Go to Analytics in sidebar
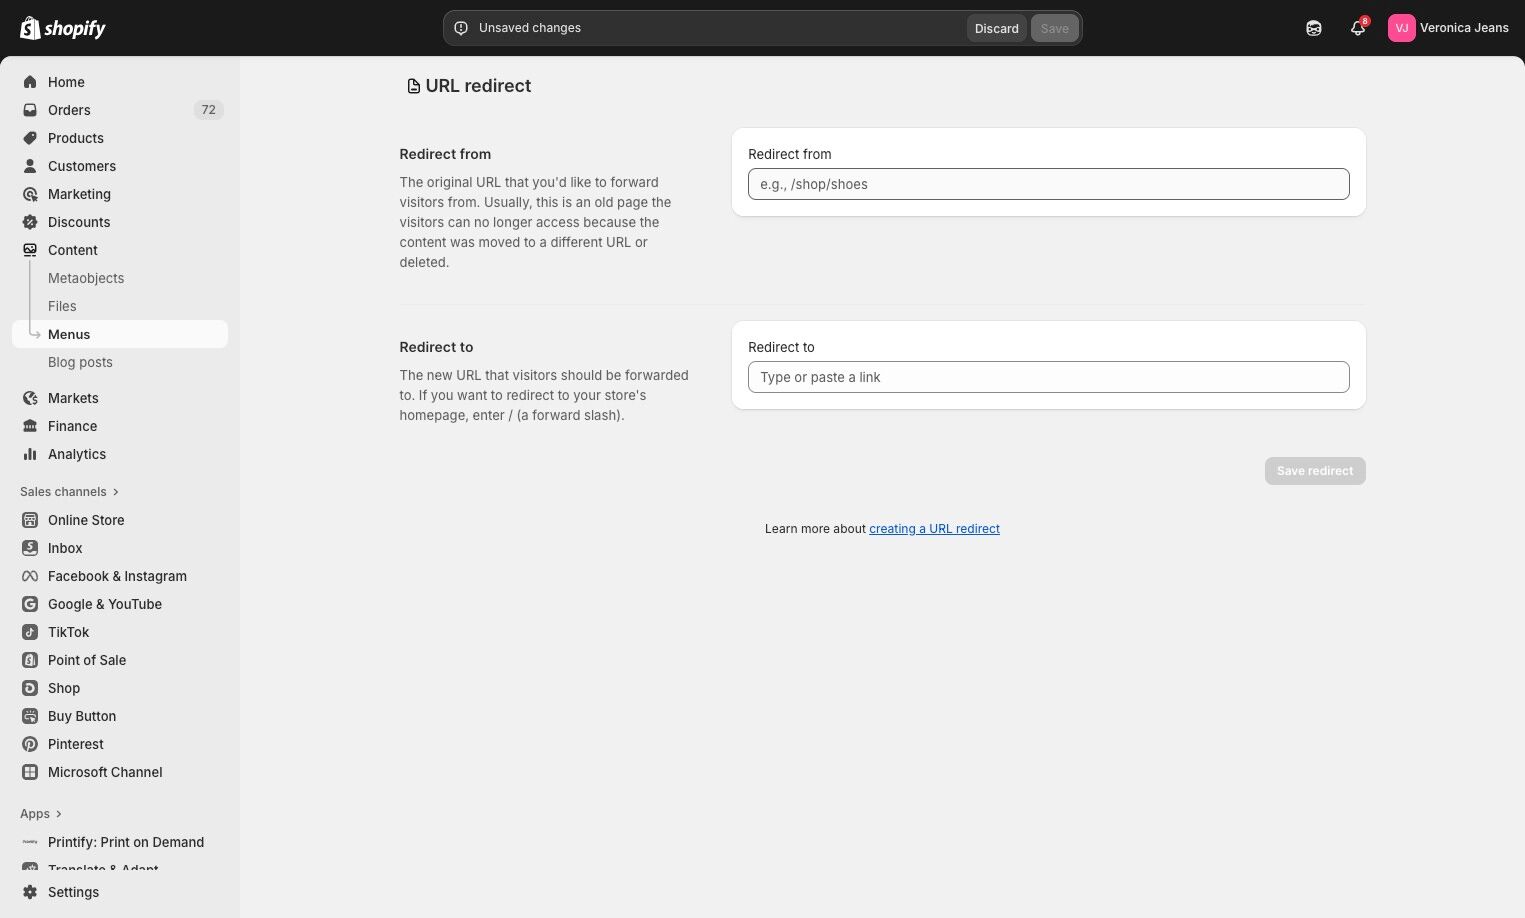 77,454
